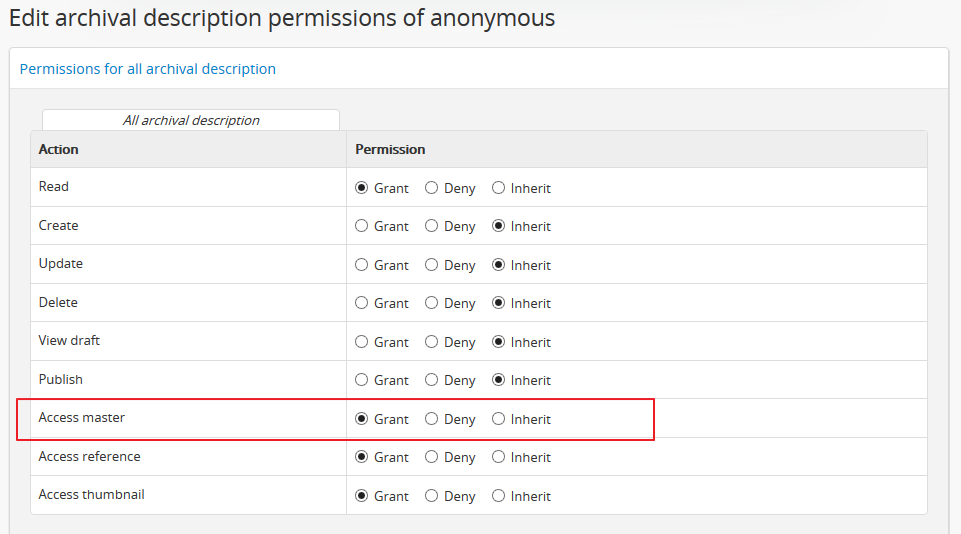Select Inherit for Read action
961x534 pixels.
499,188
